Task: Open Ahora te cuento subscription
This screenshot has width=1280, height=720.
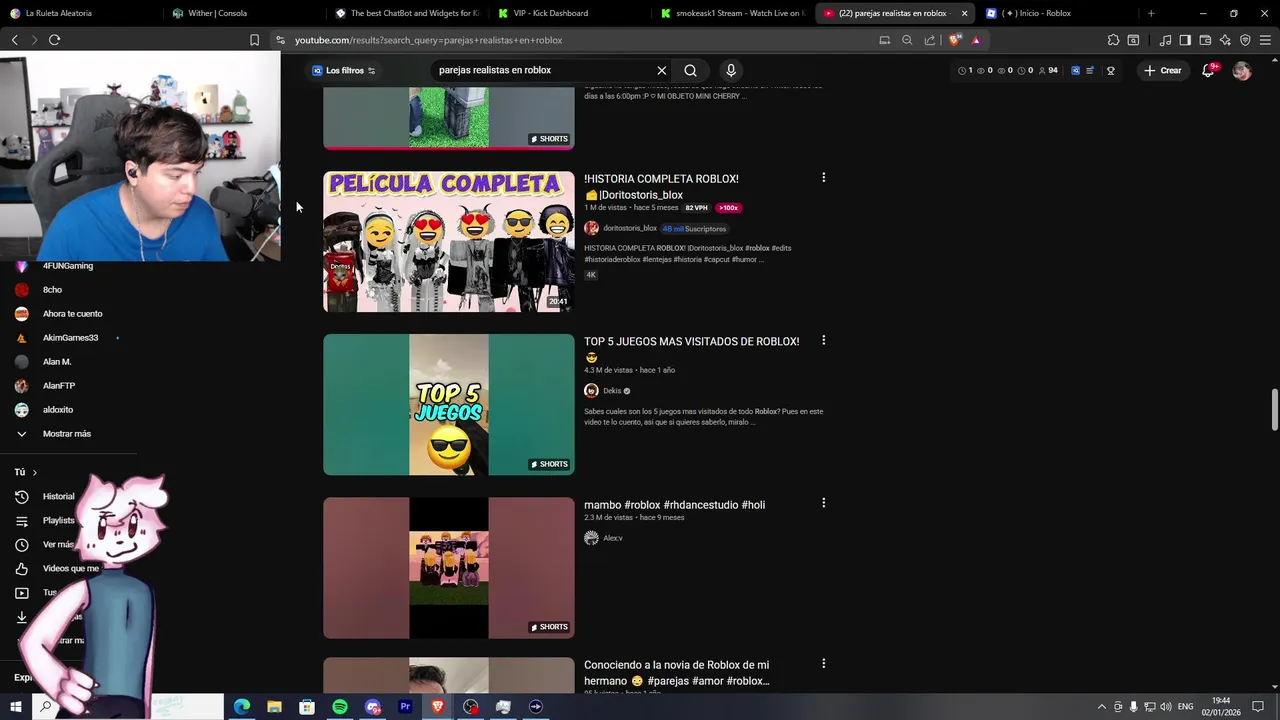Action: tap(72, 314)
